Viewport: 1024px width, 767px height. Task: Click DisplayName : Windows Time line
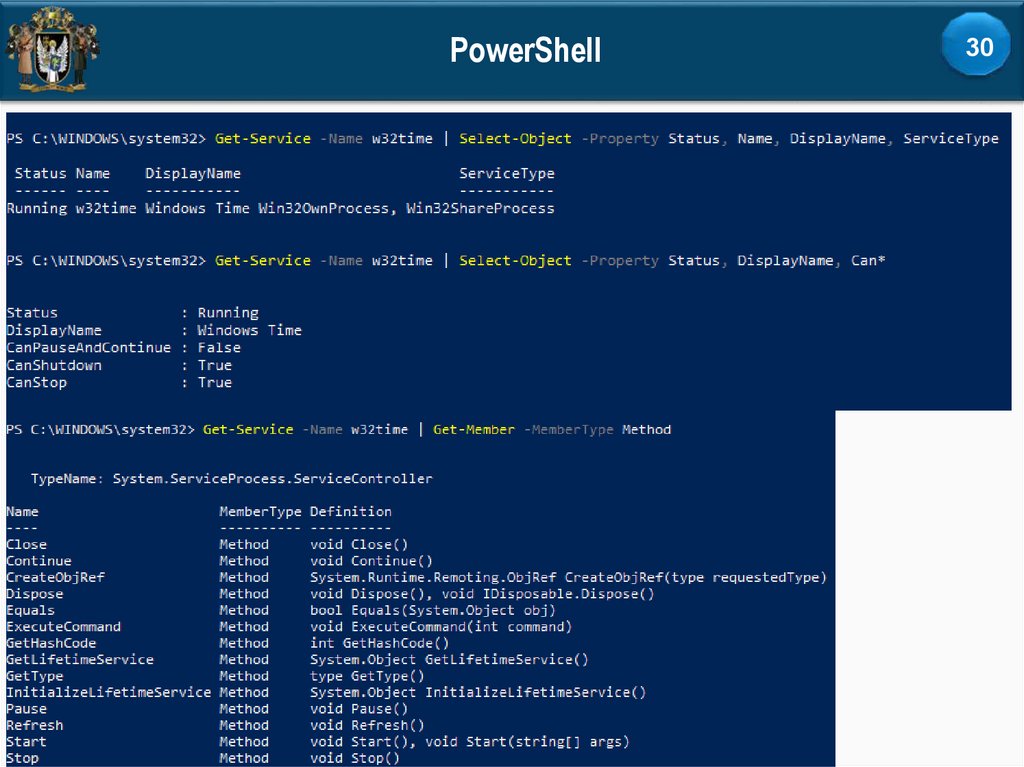(154, 331)
